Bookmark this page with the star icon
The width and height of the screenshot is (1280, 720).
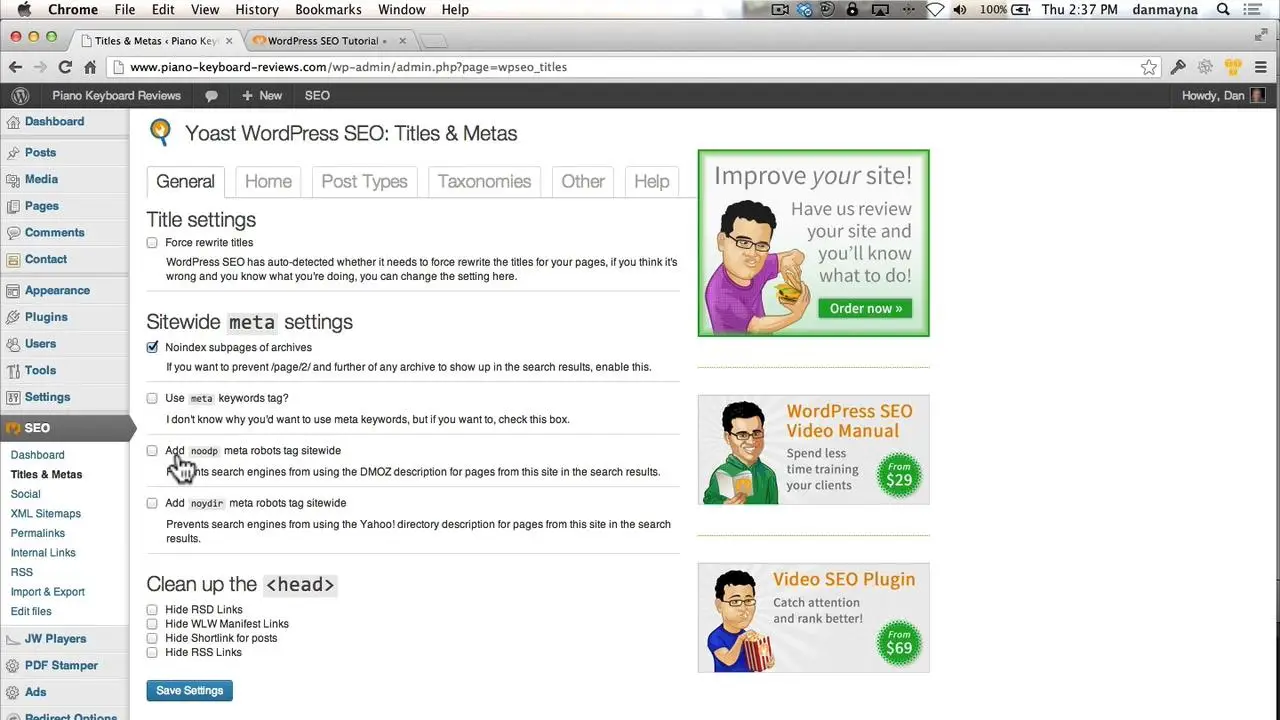click(1149, 67)
